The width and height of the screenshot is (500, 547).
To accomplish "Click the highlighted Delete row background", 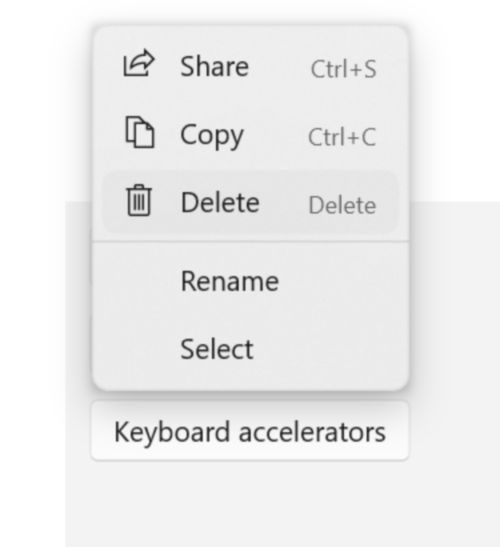I will [x=250, y=202].
